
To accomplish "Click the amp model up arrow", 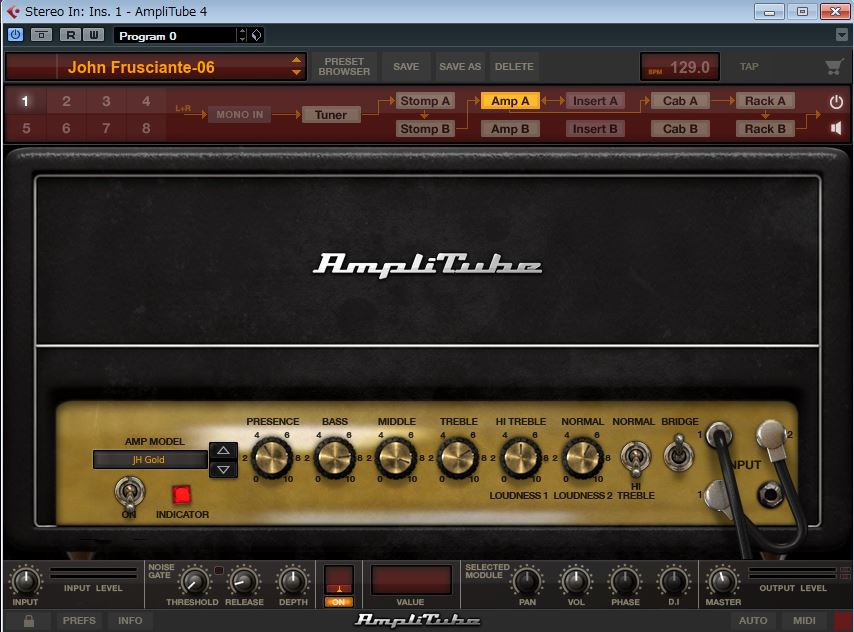I will [223, 451].
